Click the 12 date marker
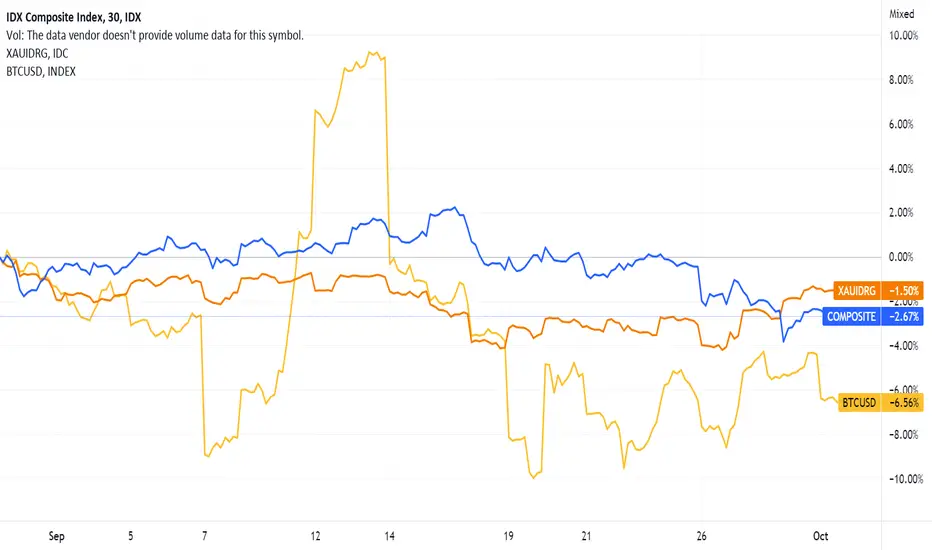The image size is (932, 550). tap(315, 536)
